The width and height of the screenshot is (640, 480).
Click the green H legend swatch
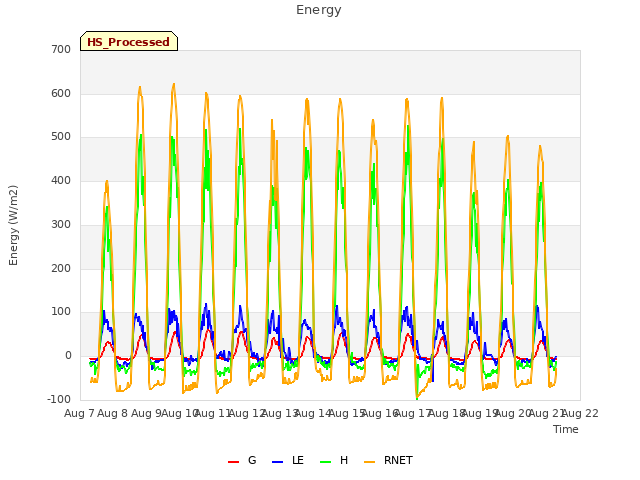pyautogui.click(x=325, y=462)
